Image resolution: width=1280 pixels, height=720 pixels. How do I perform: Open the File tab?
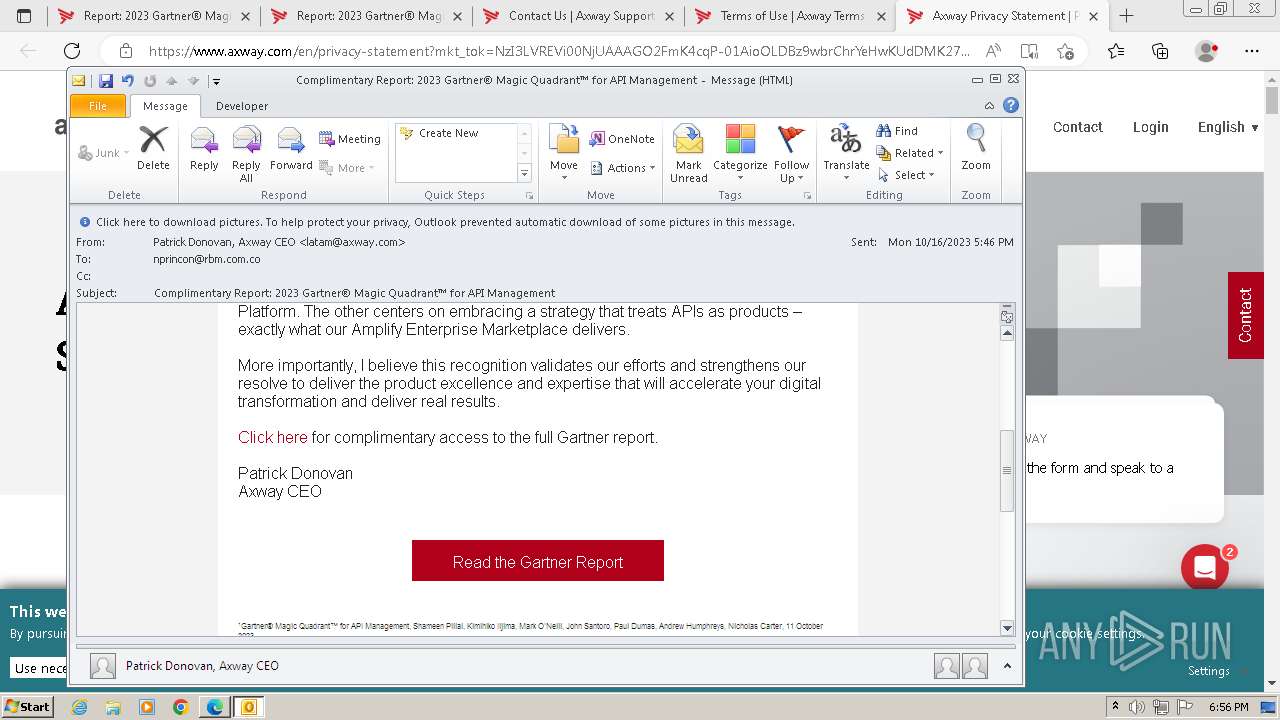(x=98, y=106)
